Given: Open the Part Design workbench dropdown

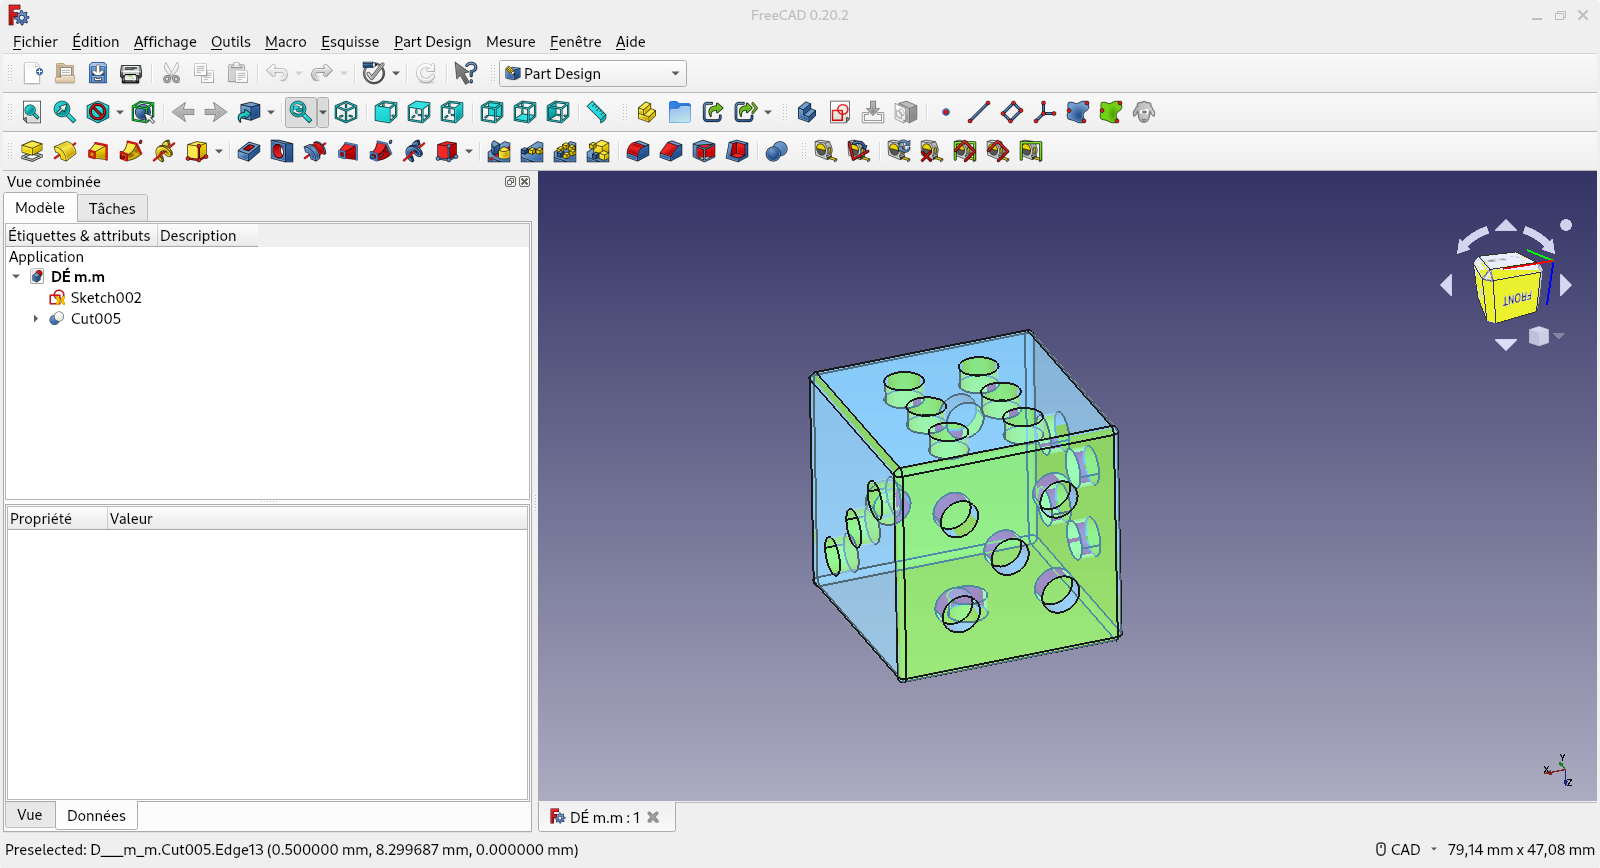Looking at the screenshot, I should pos(593,73).
